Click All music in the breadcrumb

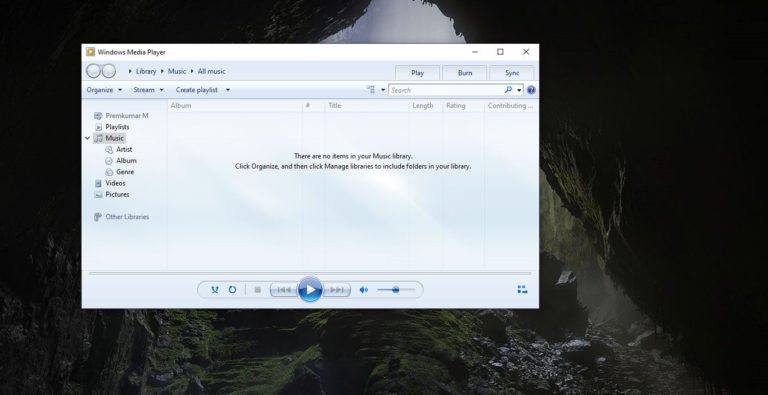coord(212,71)
